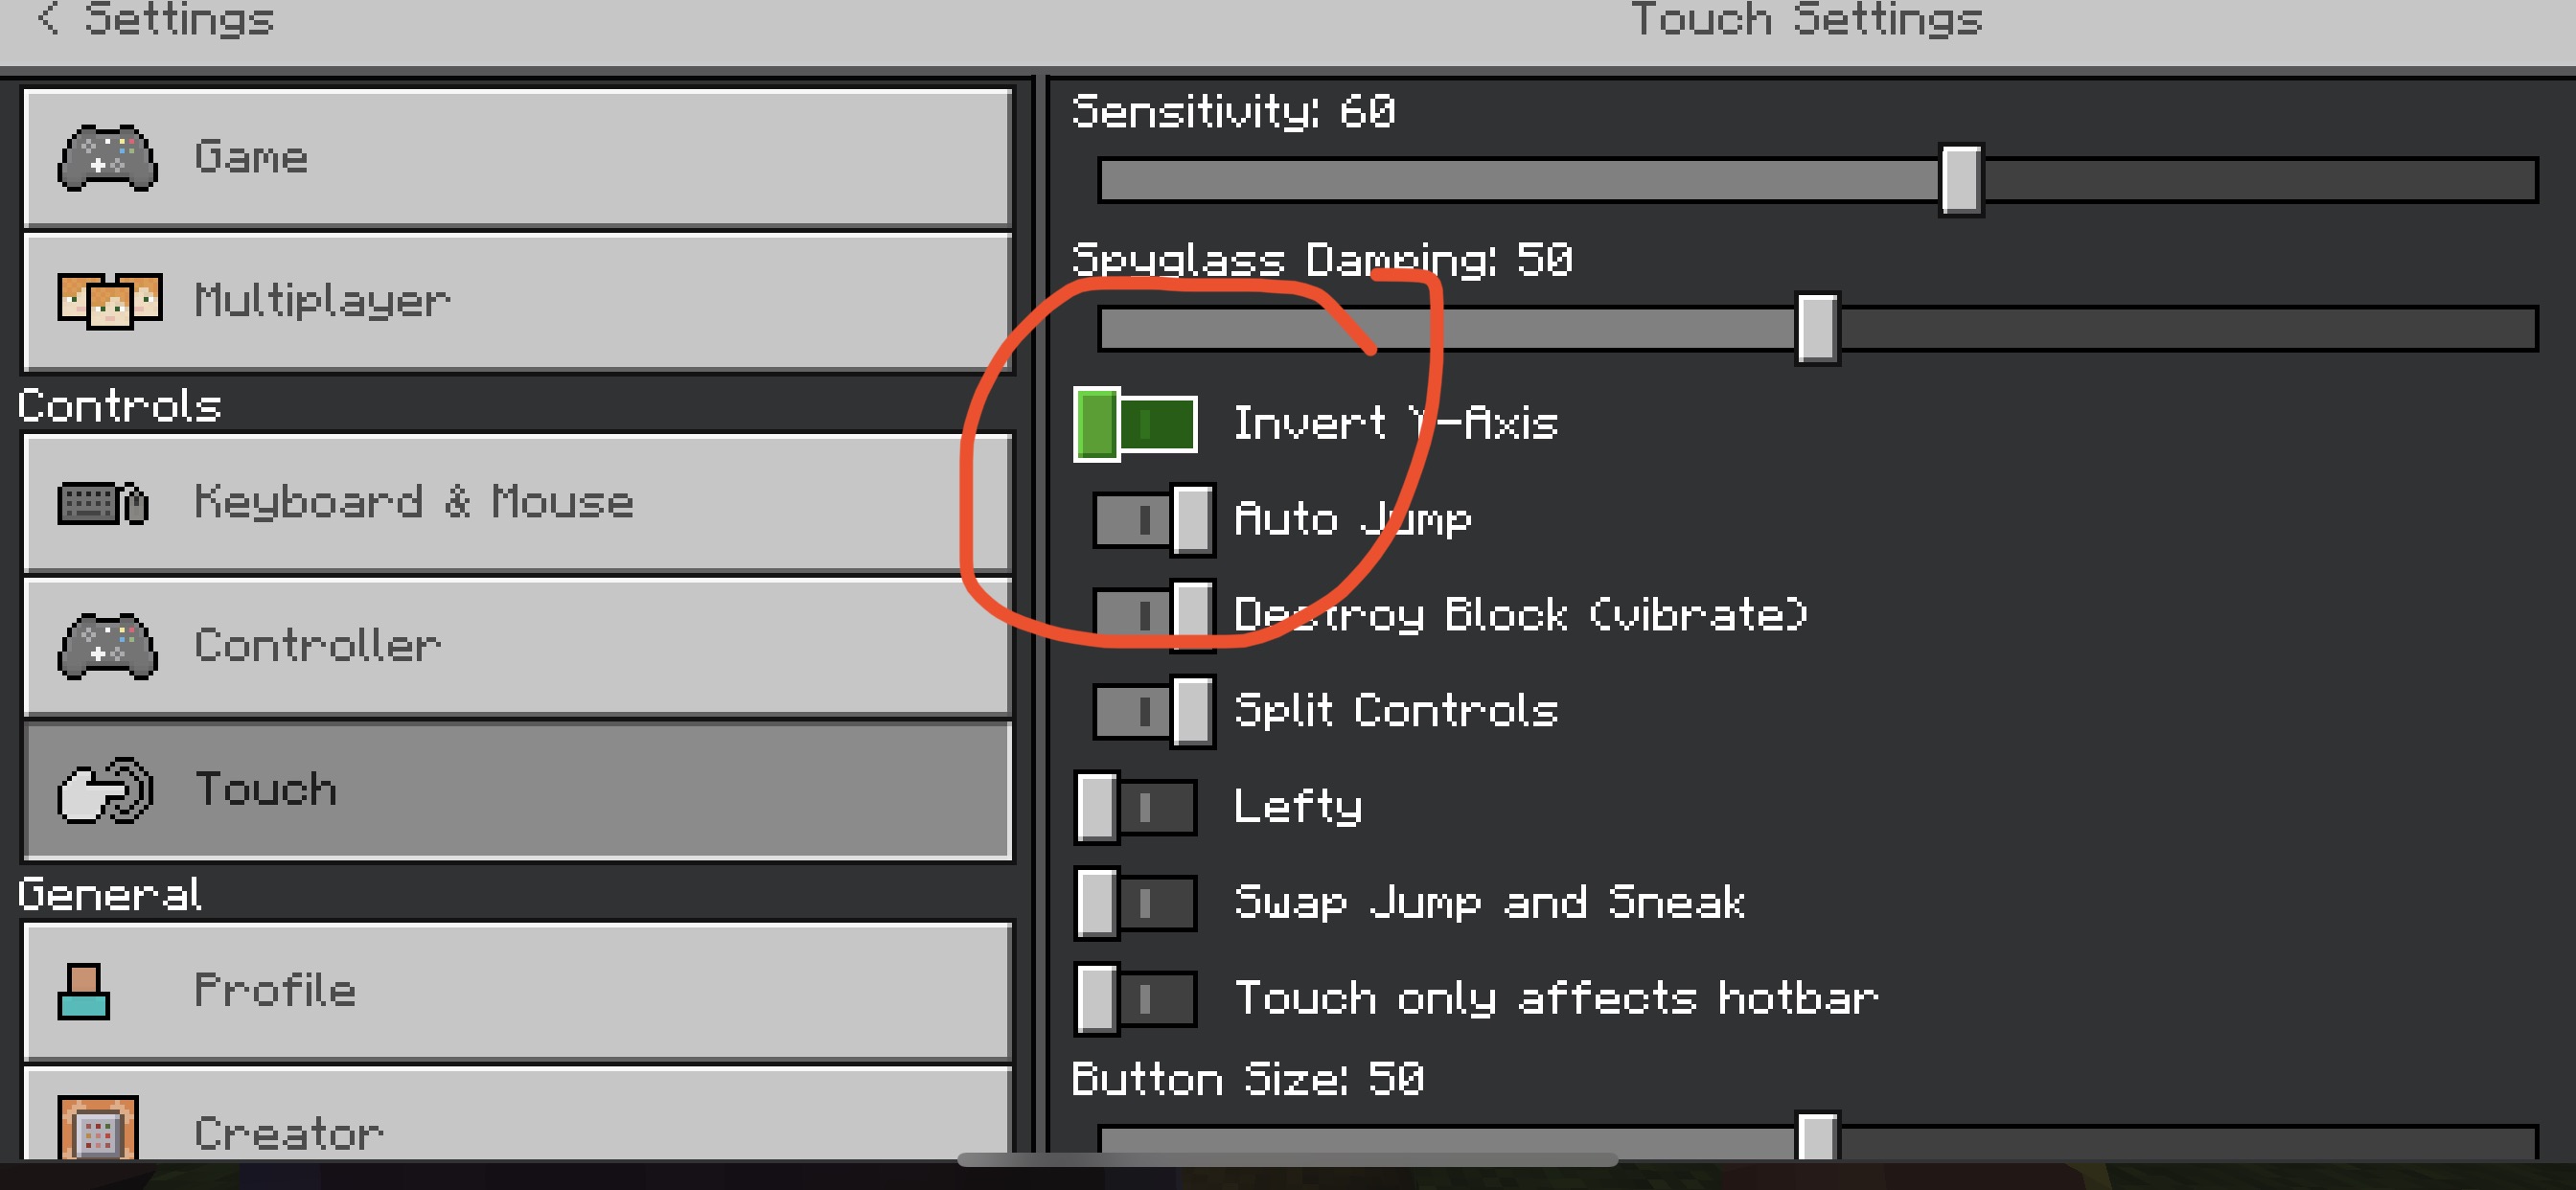Click the Sensitivity slider handle

click(1960, 180)
